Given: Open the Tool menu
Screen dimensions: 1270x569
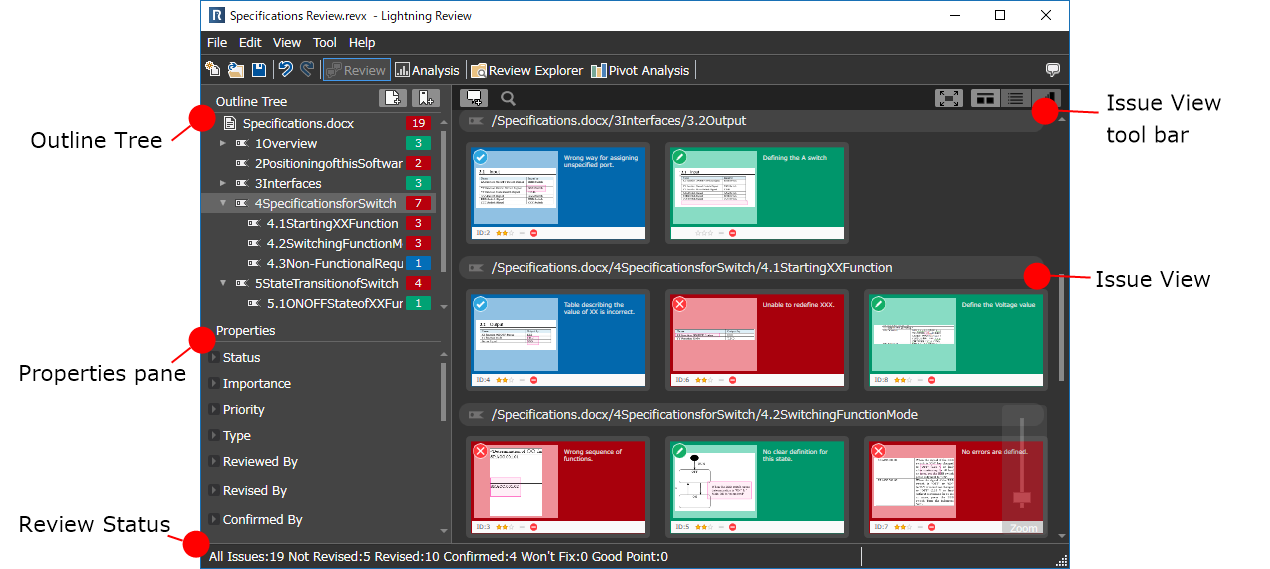Looking at the screenshot, I should pos(325,42).
